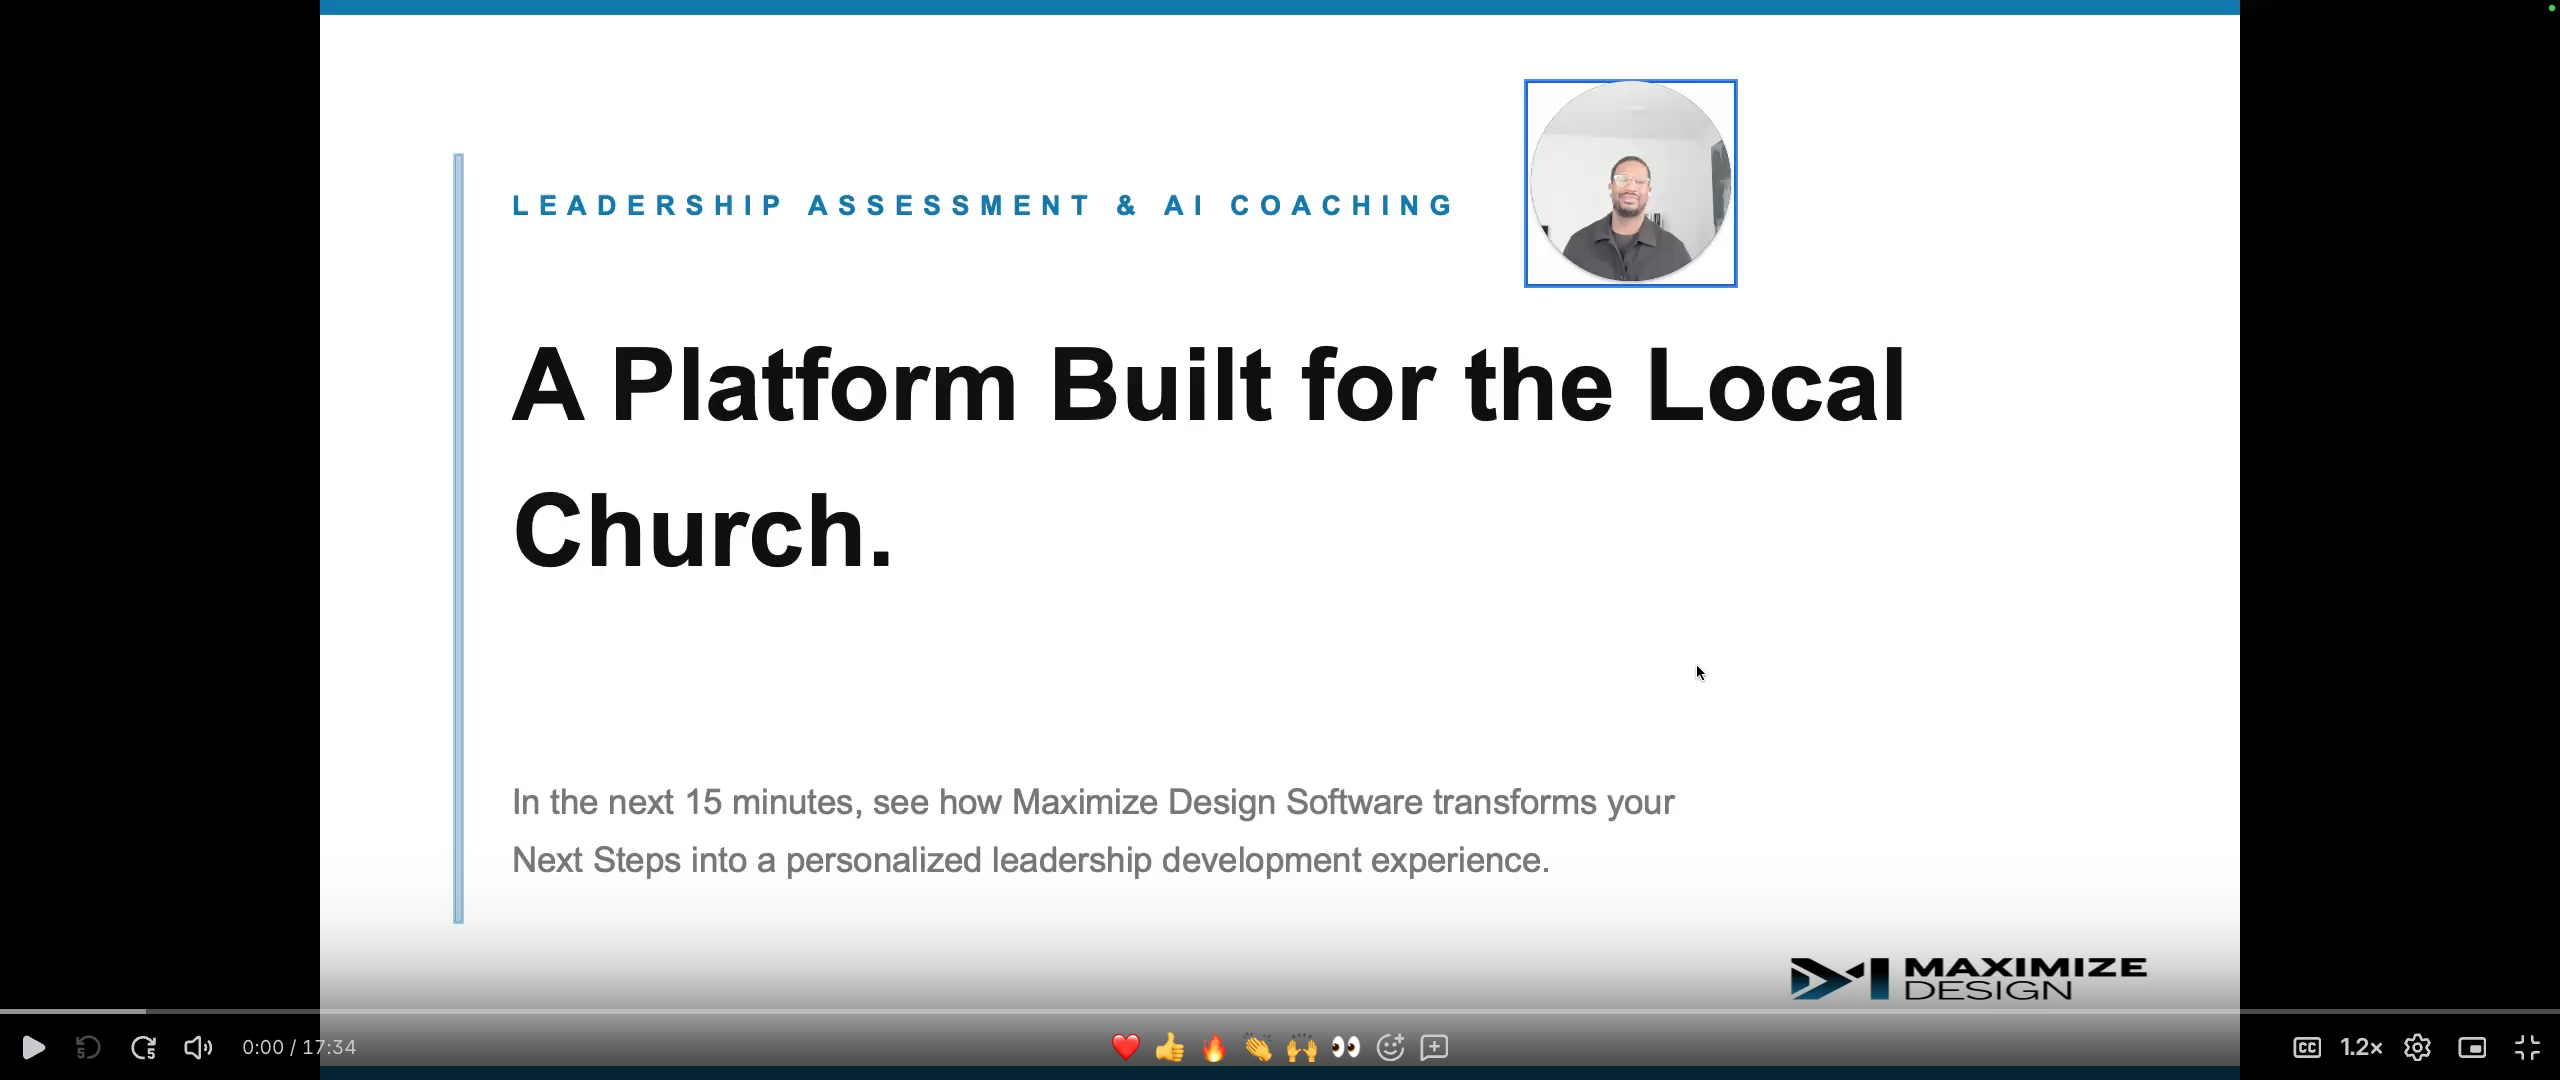The height and width of the screenshot is (1080, 2560).
Task: Click the 0:00 / 17:34 time display
Action: coord(299,1047)
